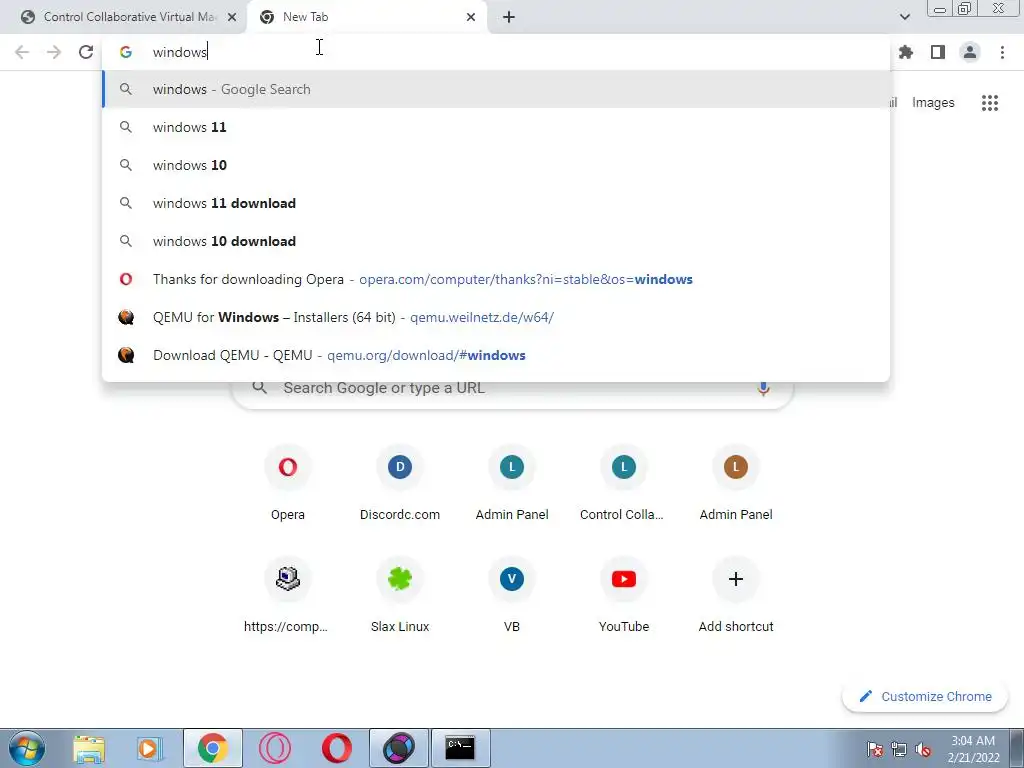Image resolution: width=1024 pixels, height=768 pixels.
Task: Open the profile avatar icon
Action: pyautogui.click(x=970, y=52)
